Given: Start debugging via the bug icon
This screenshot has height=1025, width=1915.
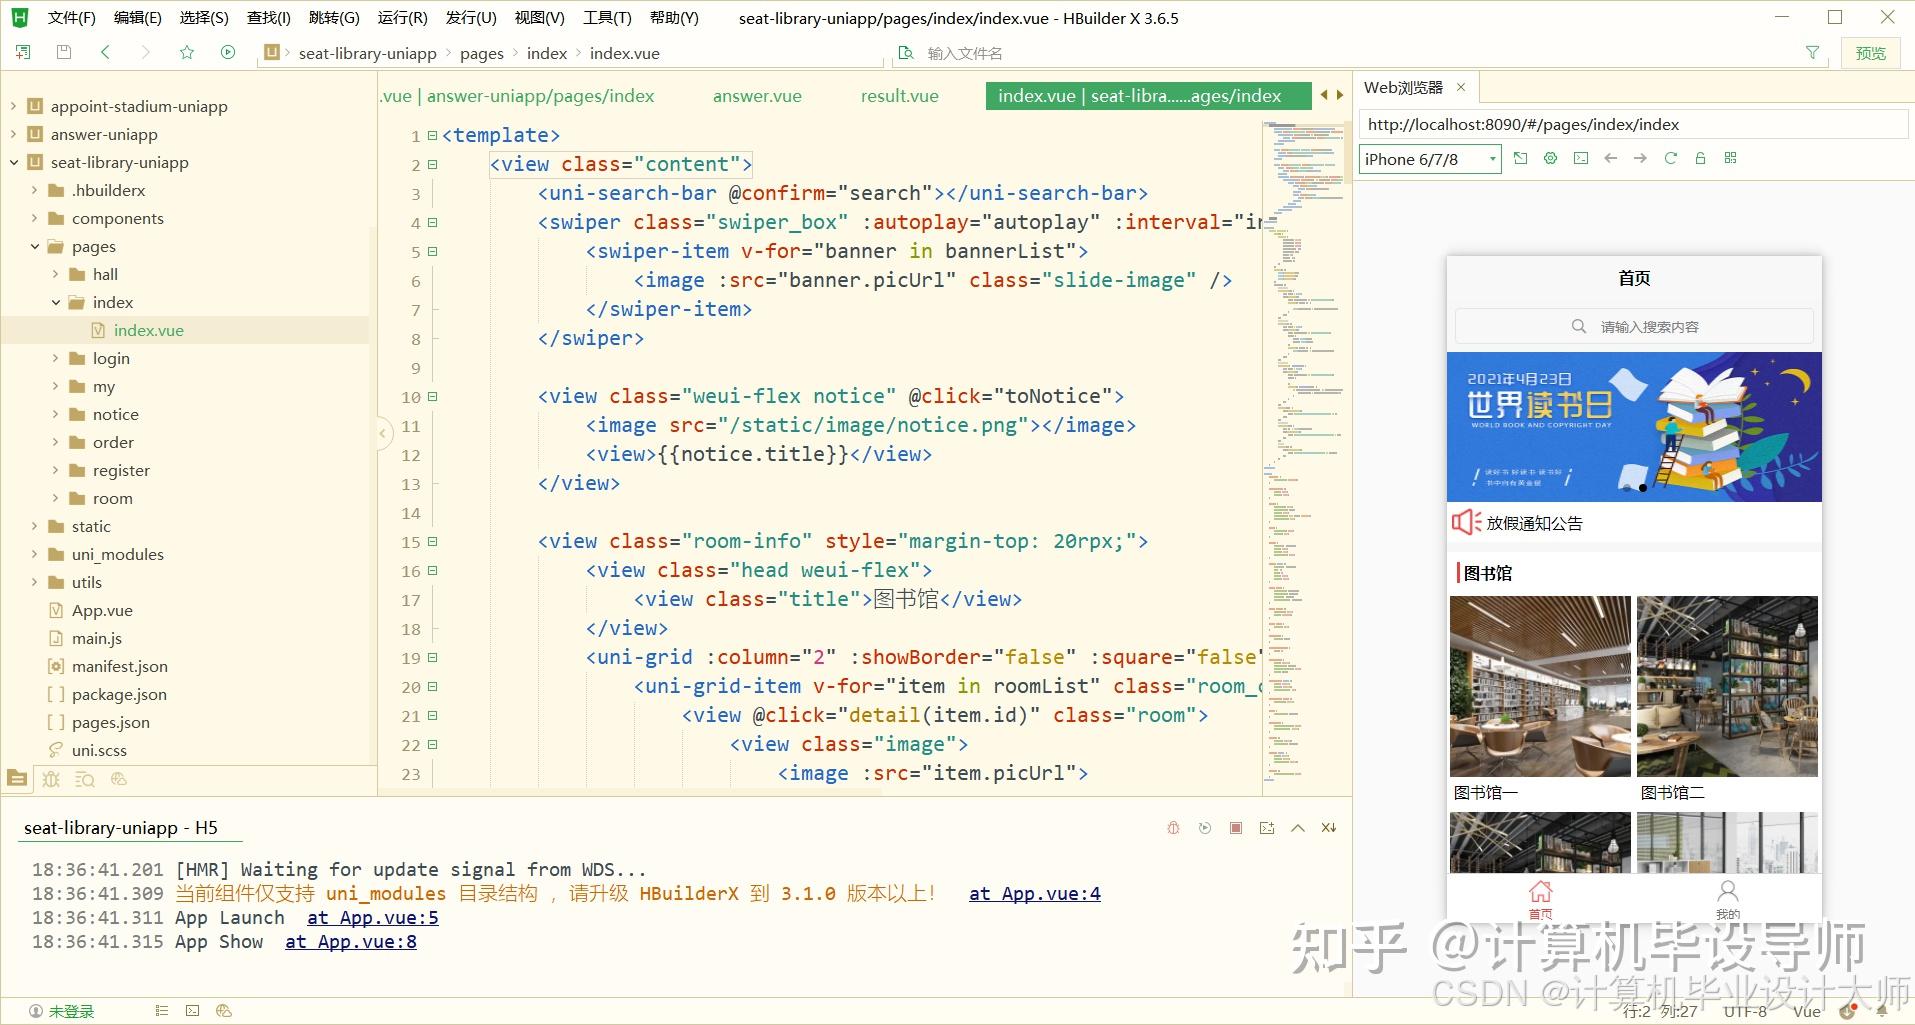Looking at the screenshot, I should (x=1173, y=828).
